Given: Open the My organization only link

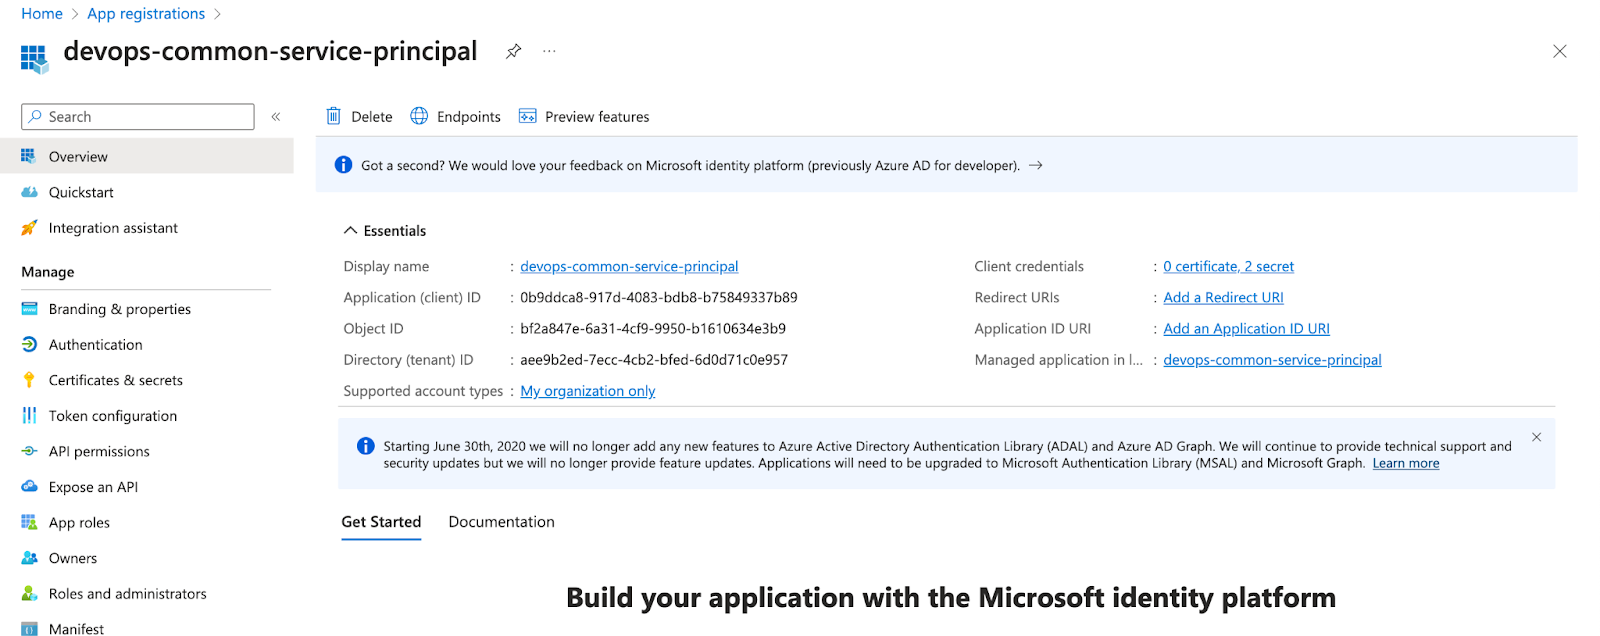Looking at the screenshot, I should tap(588, 391).
